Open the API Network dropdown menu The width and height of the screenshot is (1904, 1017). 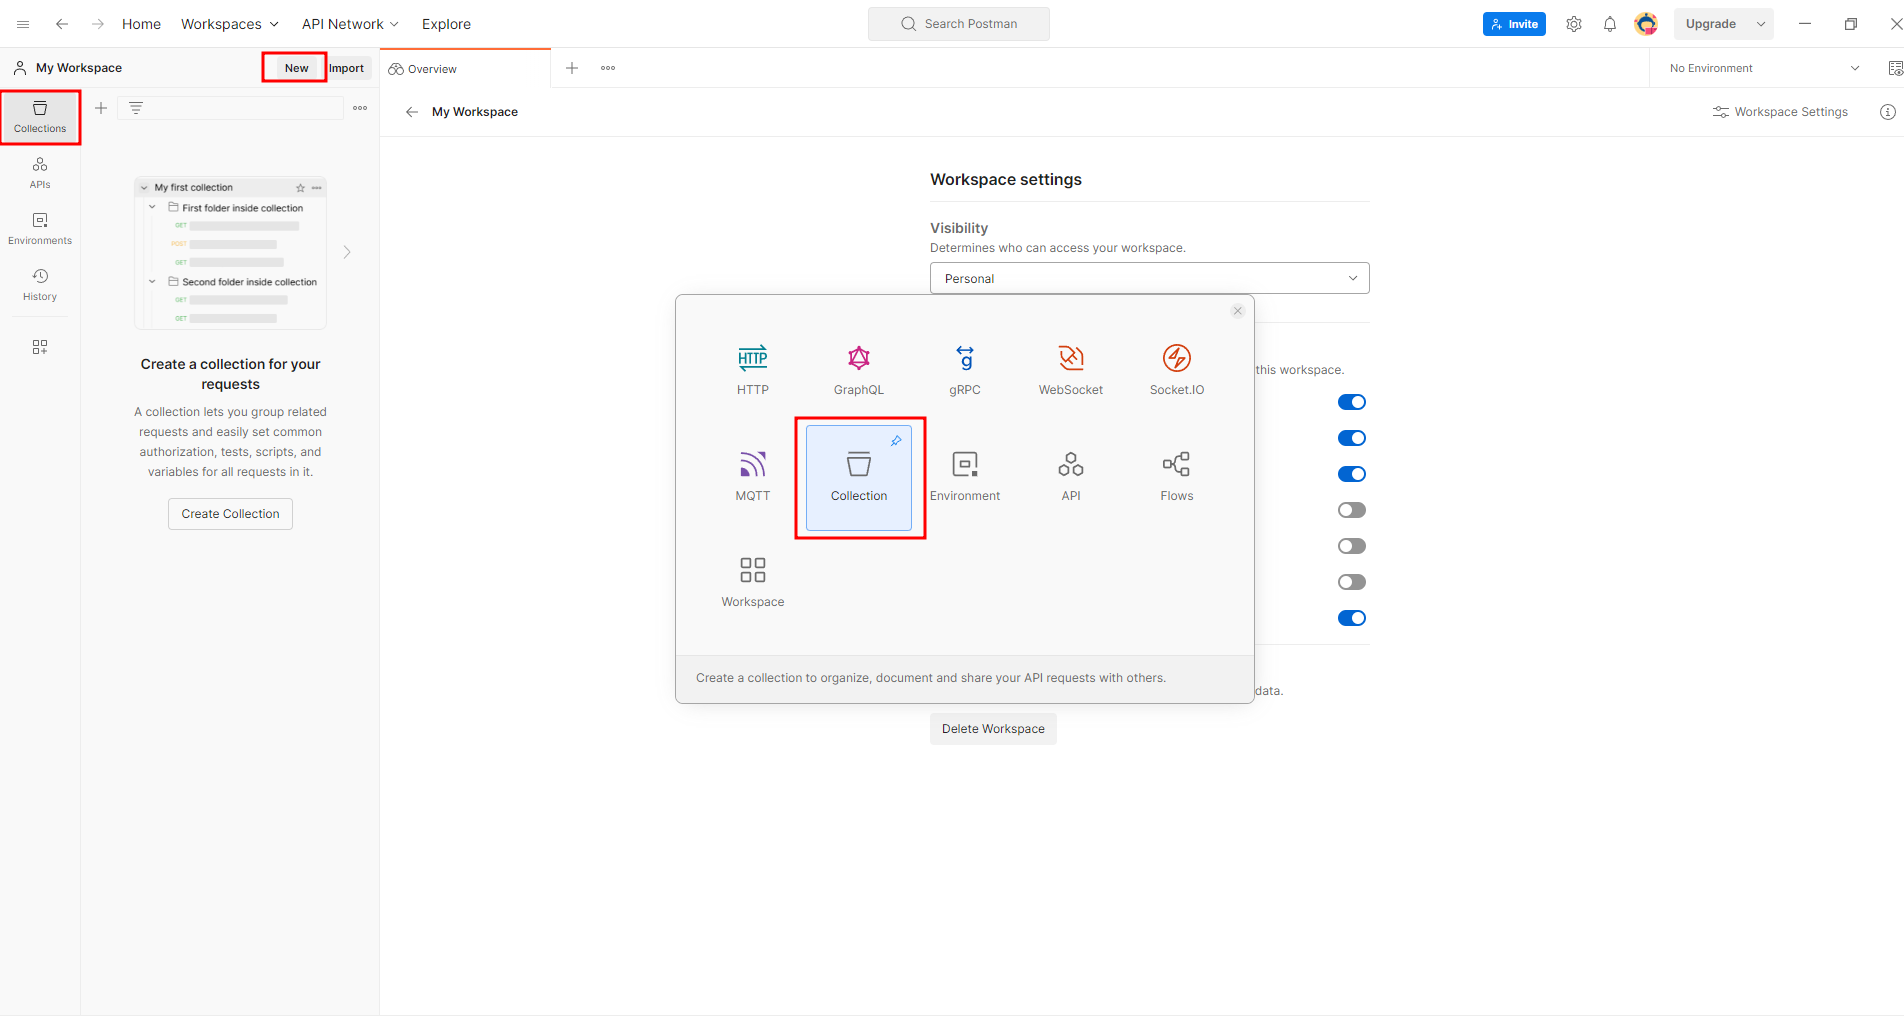pyautogui.click(x=351, y=24)
